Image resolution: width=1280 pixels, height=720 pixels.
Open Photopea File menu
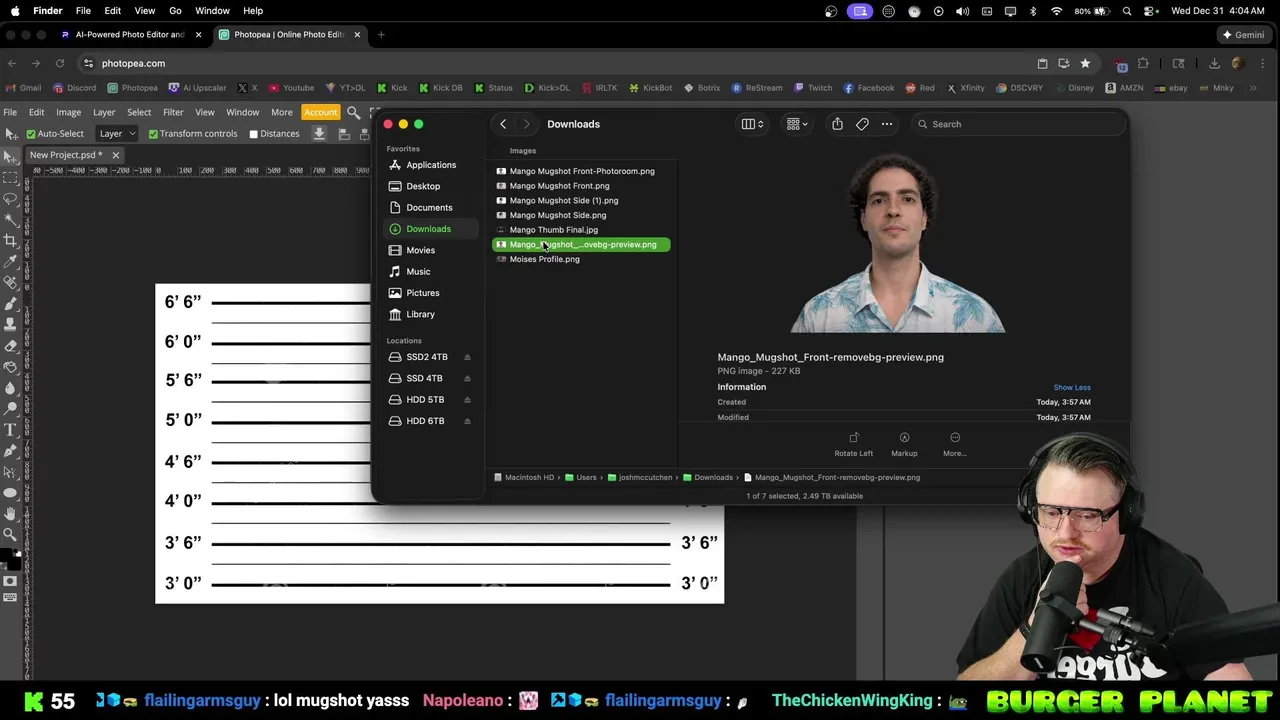(x=10, y=112)
